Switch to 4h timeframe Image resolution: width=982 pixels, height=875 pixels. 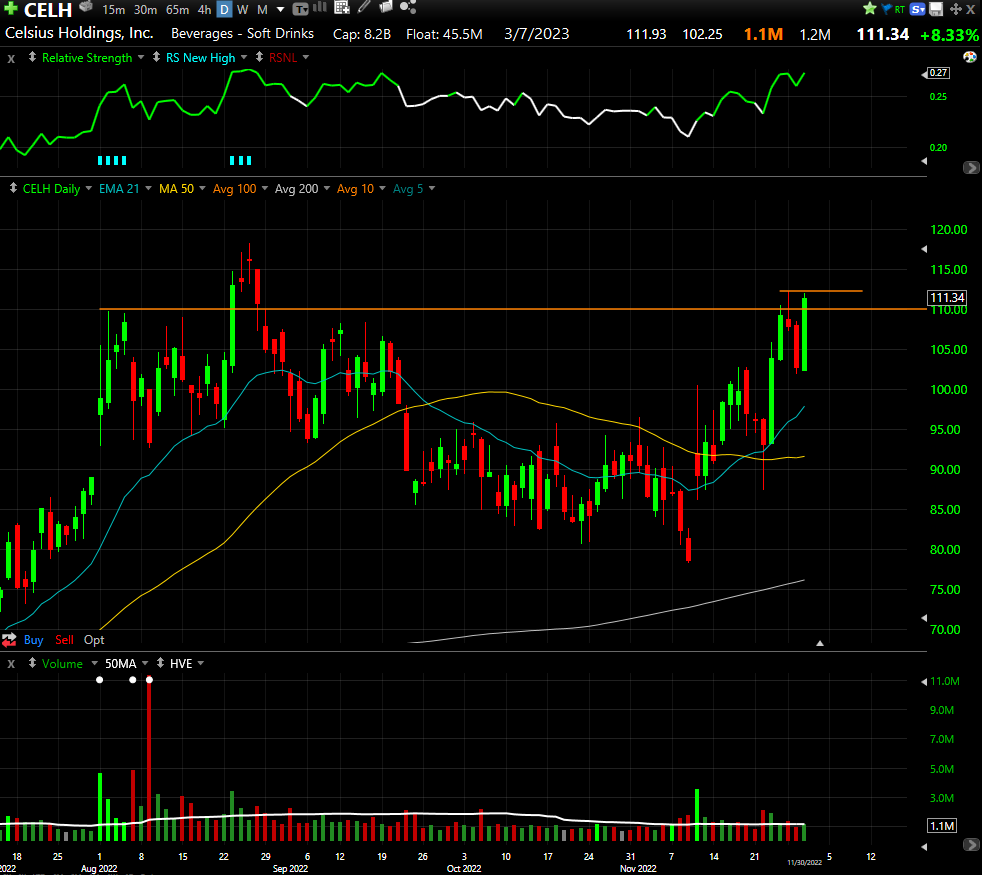(204, 9)
